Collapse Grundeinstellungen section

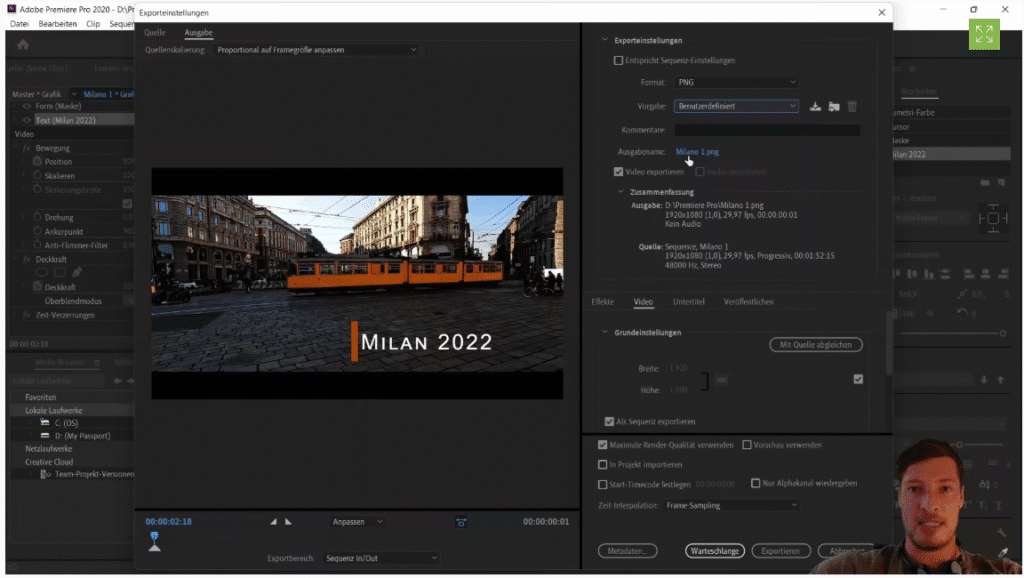click(605, 332)
